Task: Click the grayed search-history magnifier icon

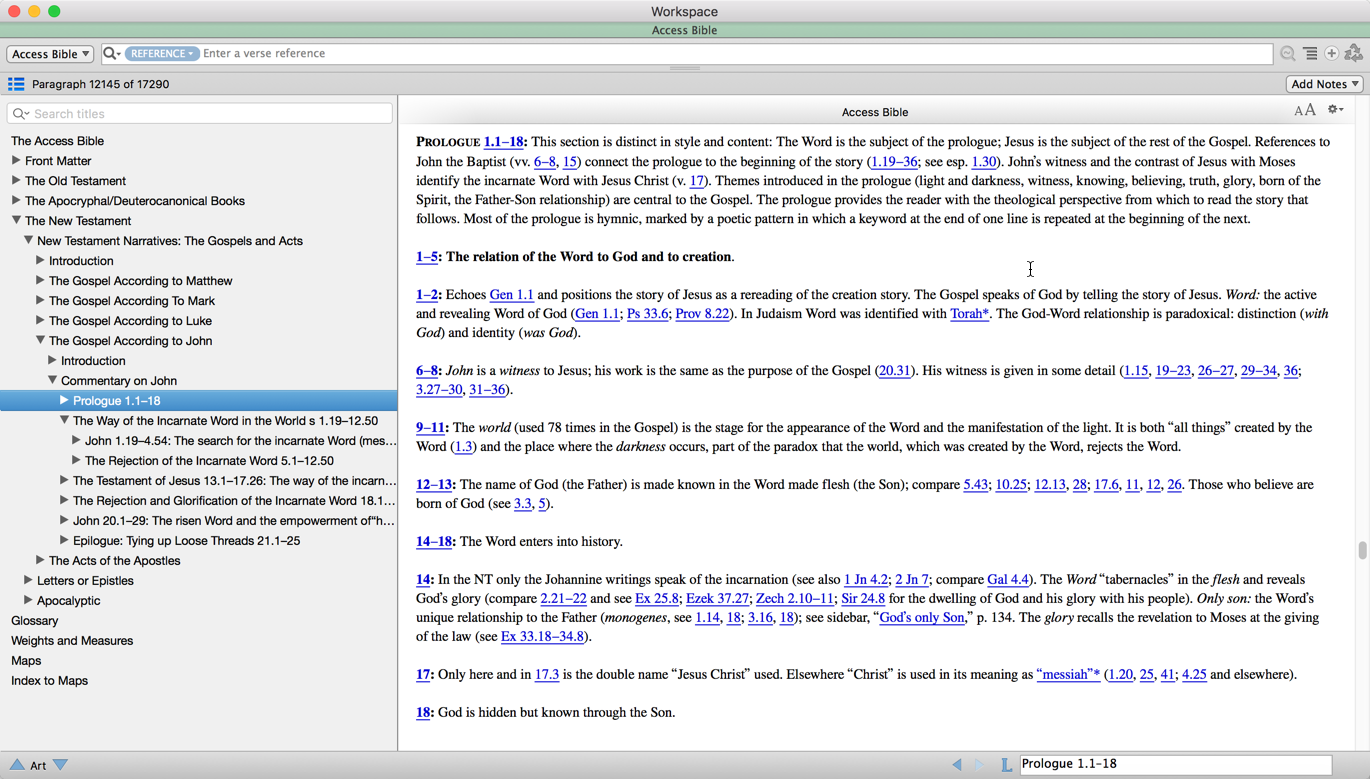Action: 1288,53
